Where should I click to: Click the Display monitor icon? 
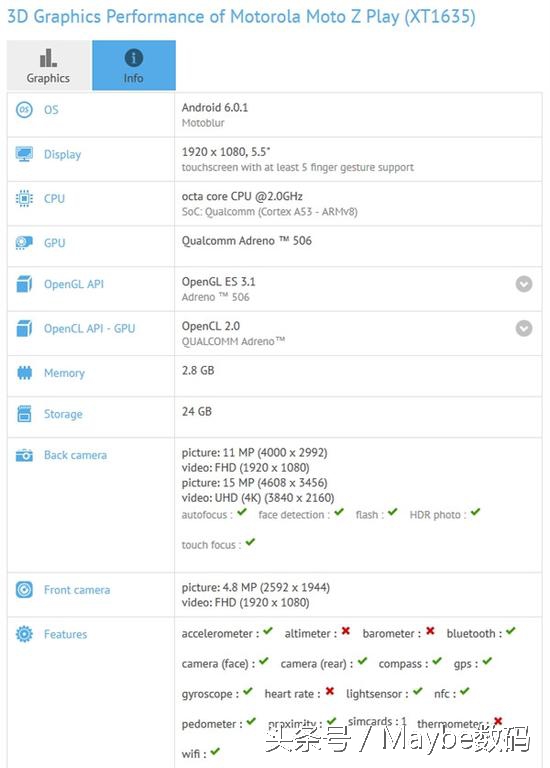coord(24,154)
